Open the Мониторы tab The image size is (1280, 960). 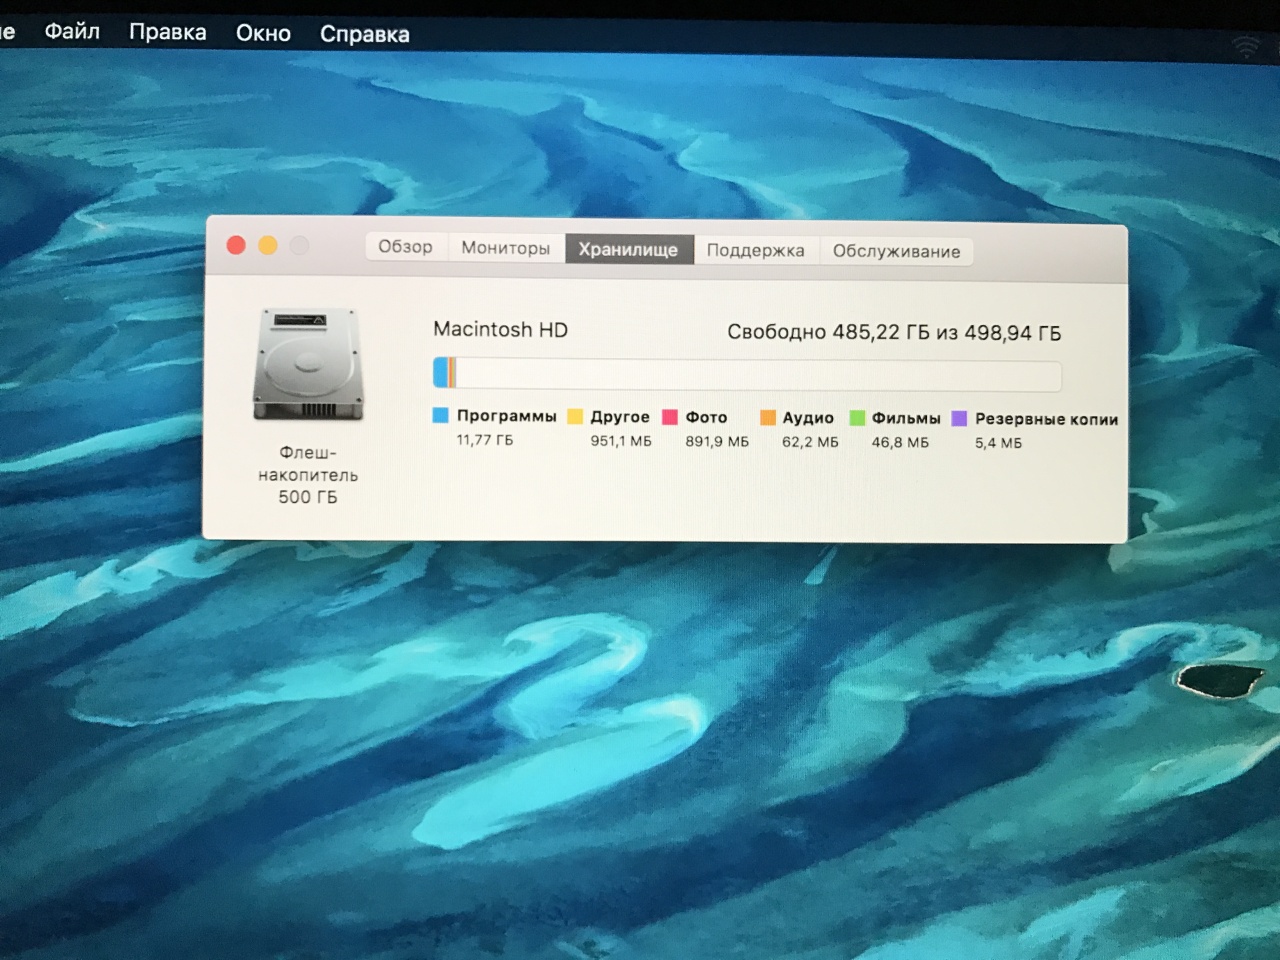tap(505, 248)
